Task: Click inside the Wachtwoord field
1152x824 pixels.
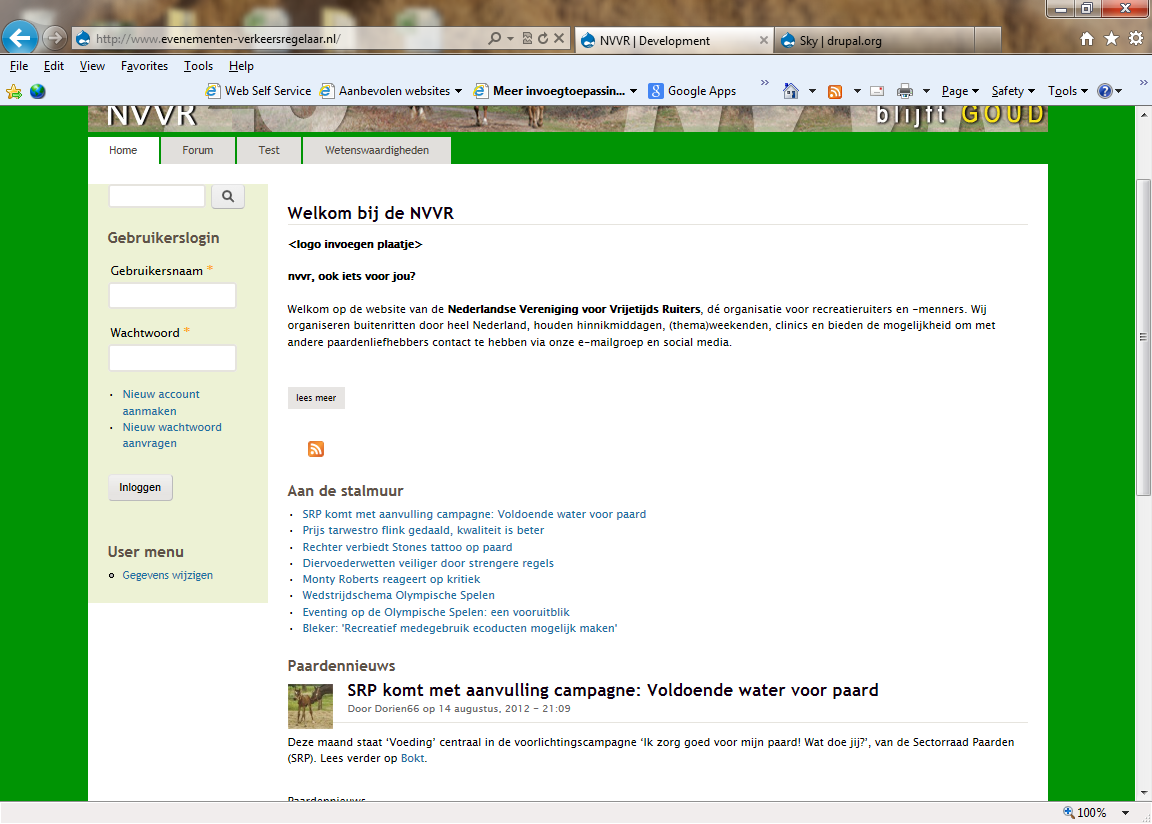Action: [x=173, y=358]
